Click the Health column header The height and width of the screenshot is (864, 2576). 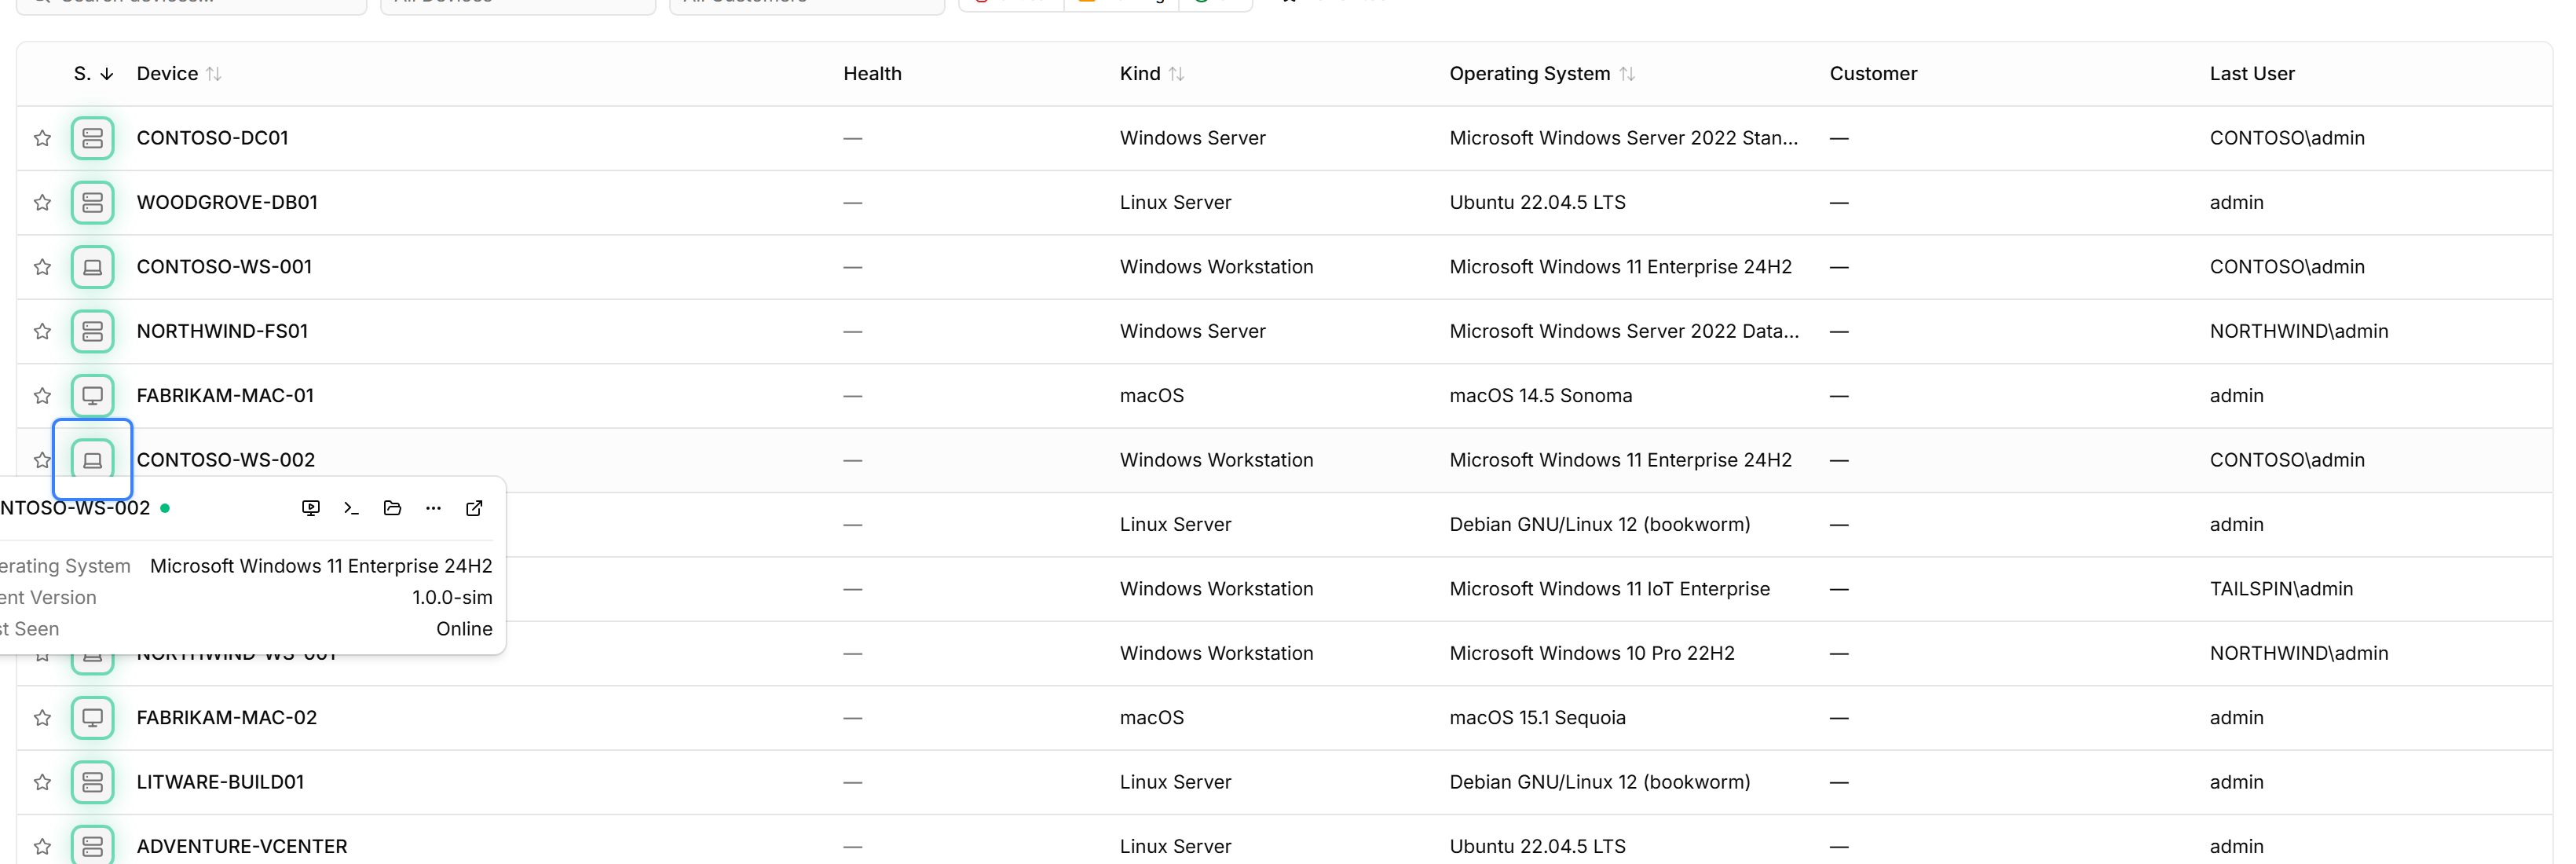[x=872, y=74]
